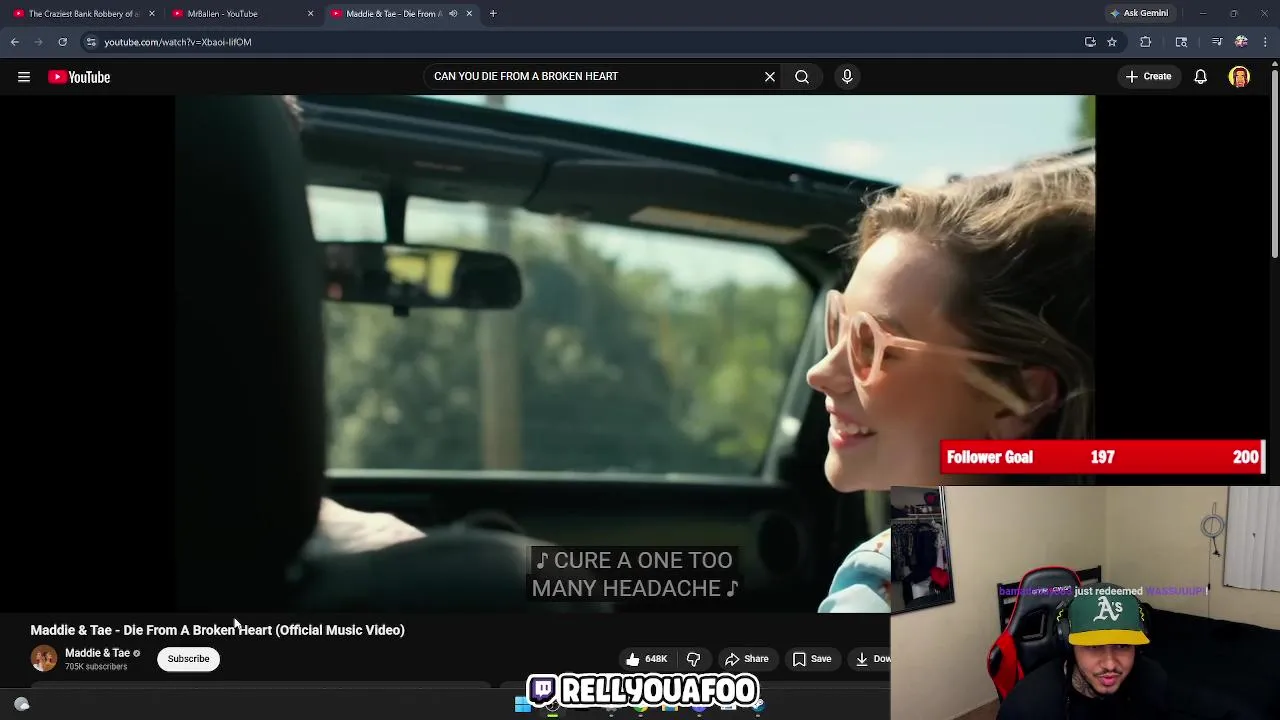Open the Chrome three-dot menu

pyautogui.click(x=1266, y=42)
